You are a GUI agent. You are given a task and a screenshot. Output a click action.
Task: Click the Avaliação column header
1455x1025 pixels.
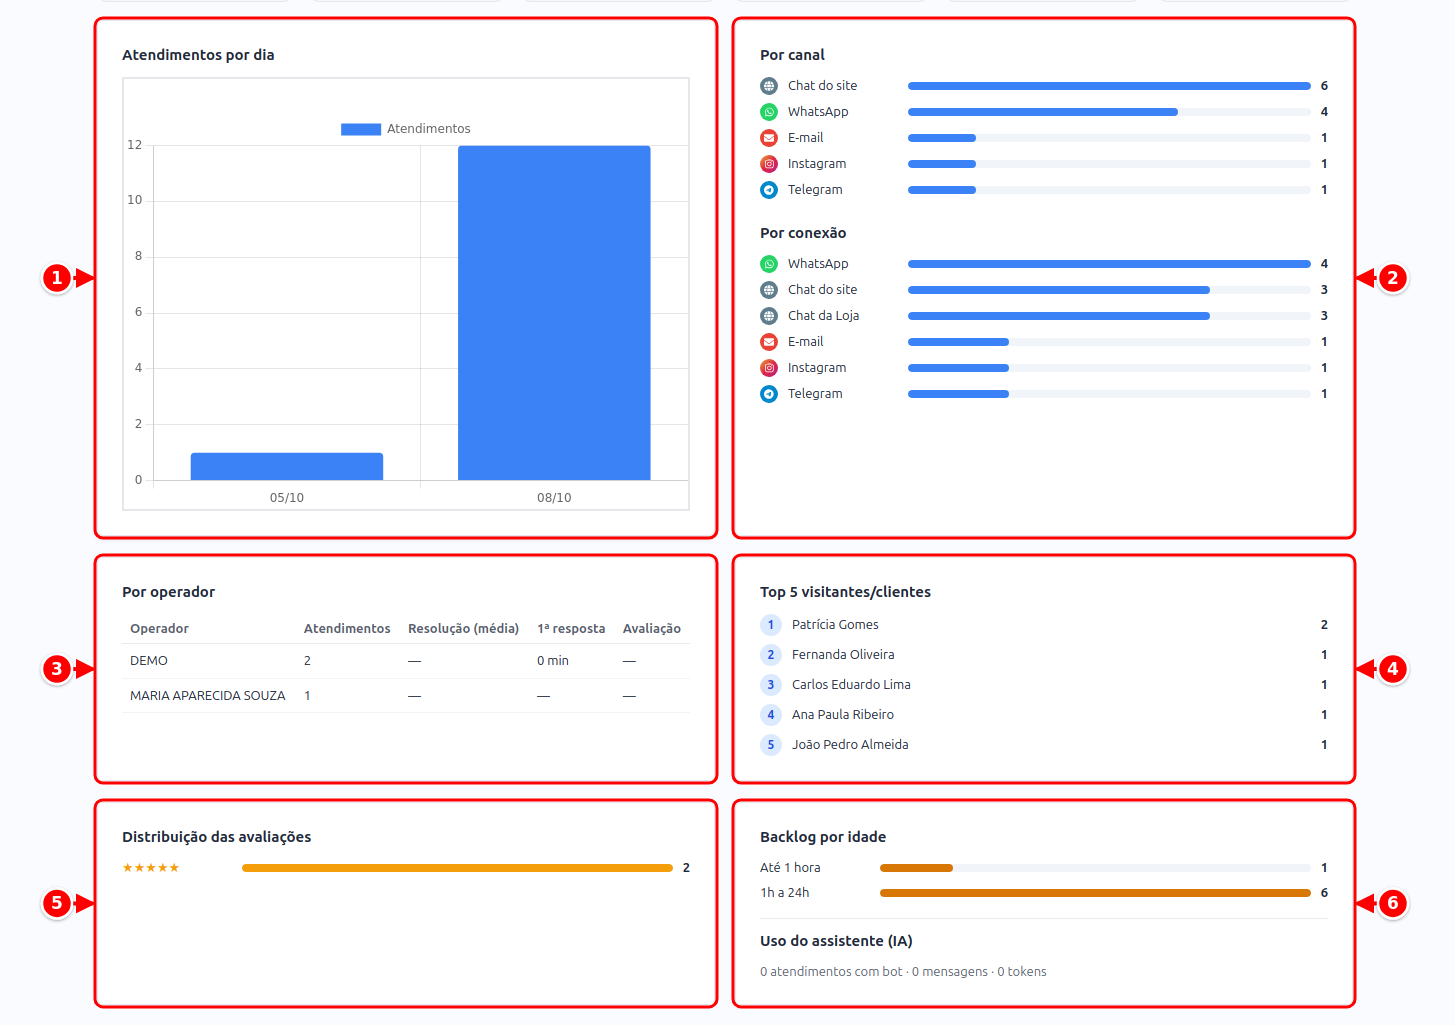click(652, 629)
